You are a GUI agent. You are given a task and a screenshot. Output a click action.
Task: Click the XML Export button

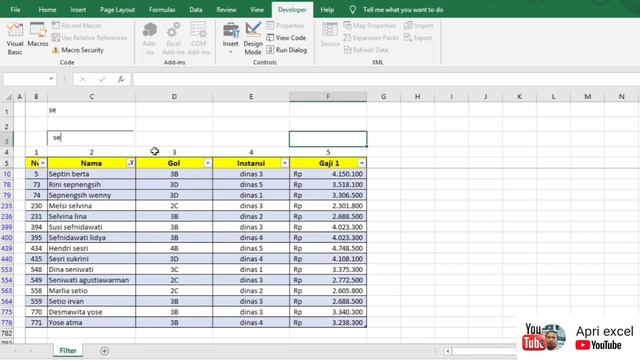pos(418,38)
